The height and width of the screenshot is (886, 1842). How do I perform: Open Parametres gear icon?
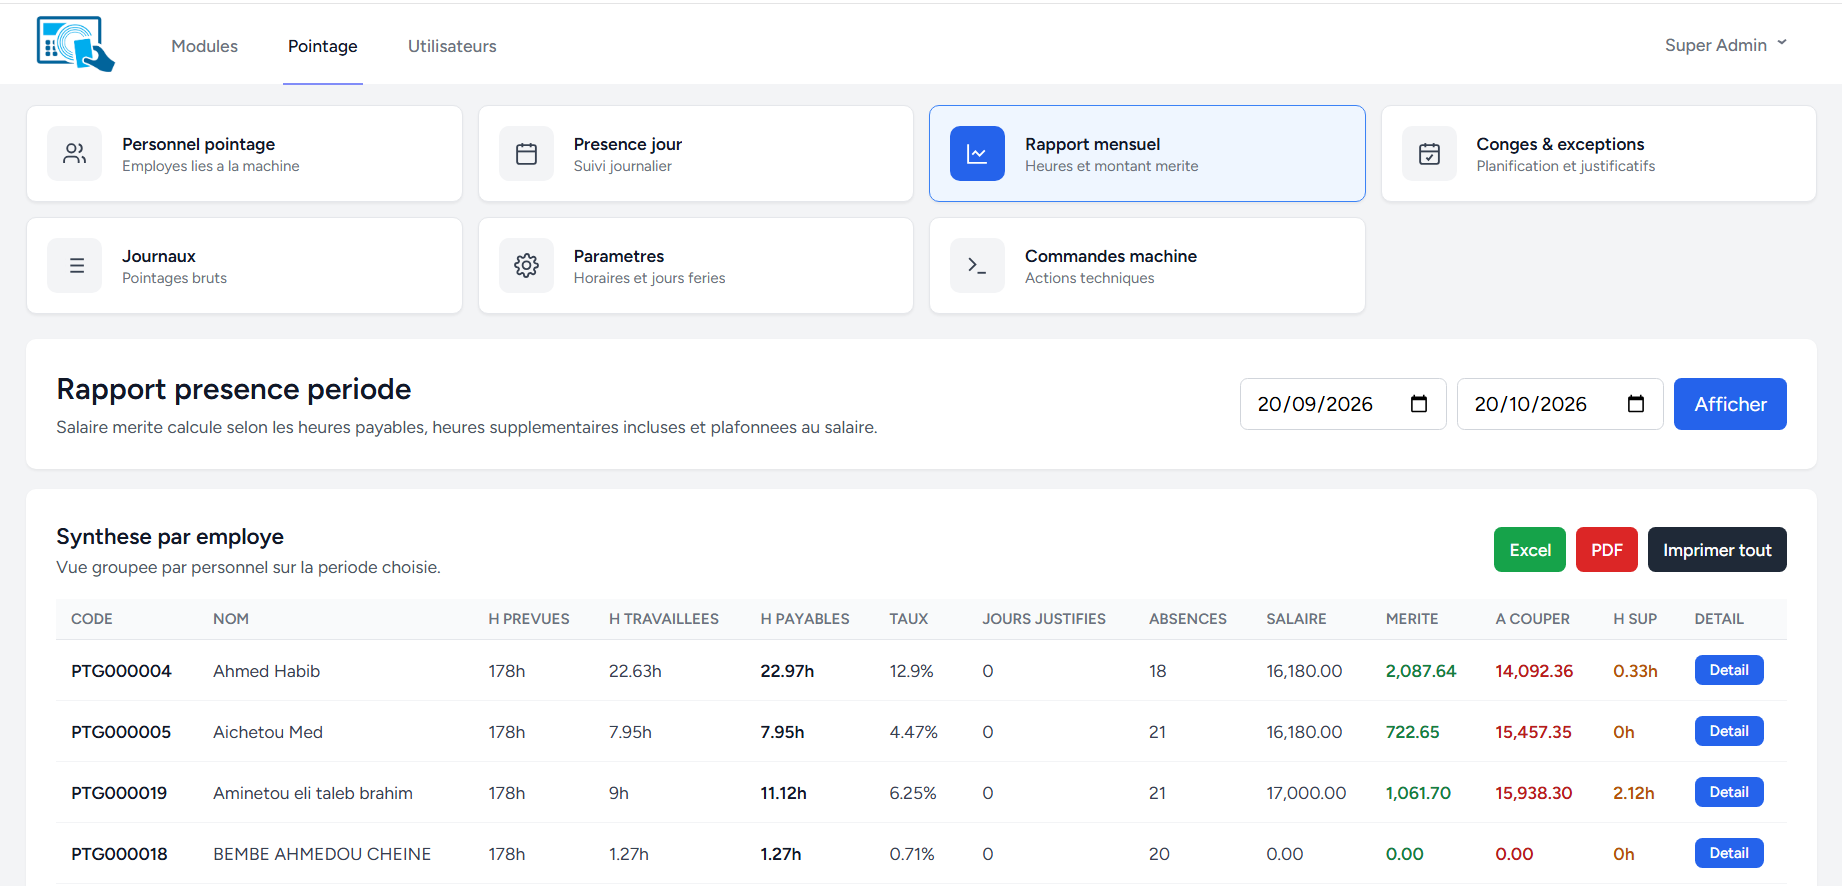pyautogui.click(x=526, y=265)
